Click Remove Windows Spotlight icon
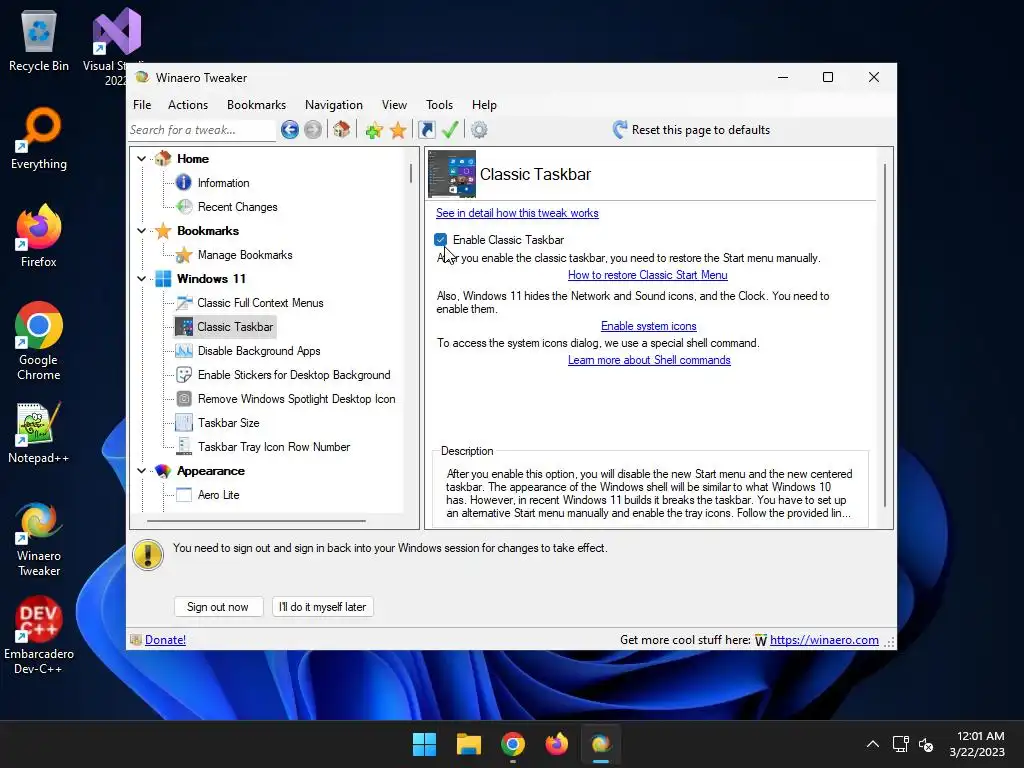The width and height of the screenshot is (1024, 768). point(184,399)
